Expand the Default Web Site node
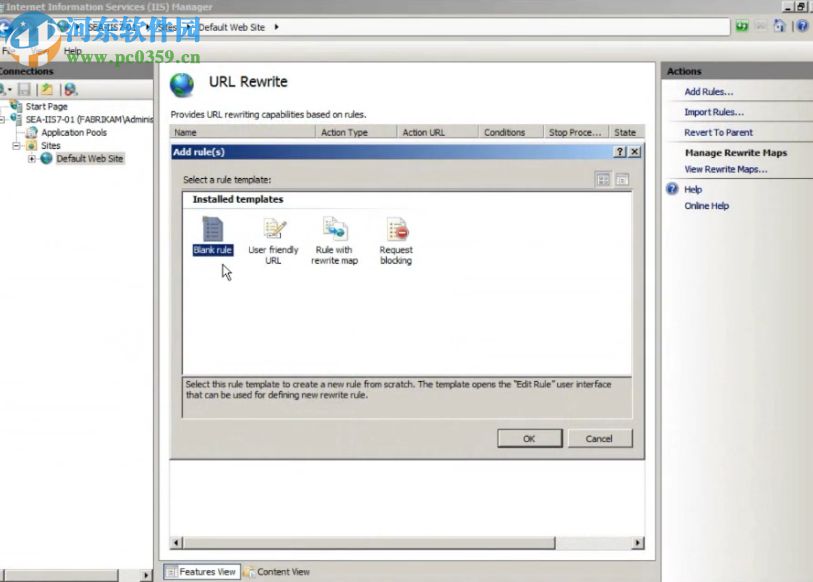This screenshot has height=582, width=813. [31, 158]
